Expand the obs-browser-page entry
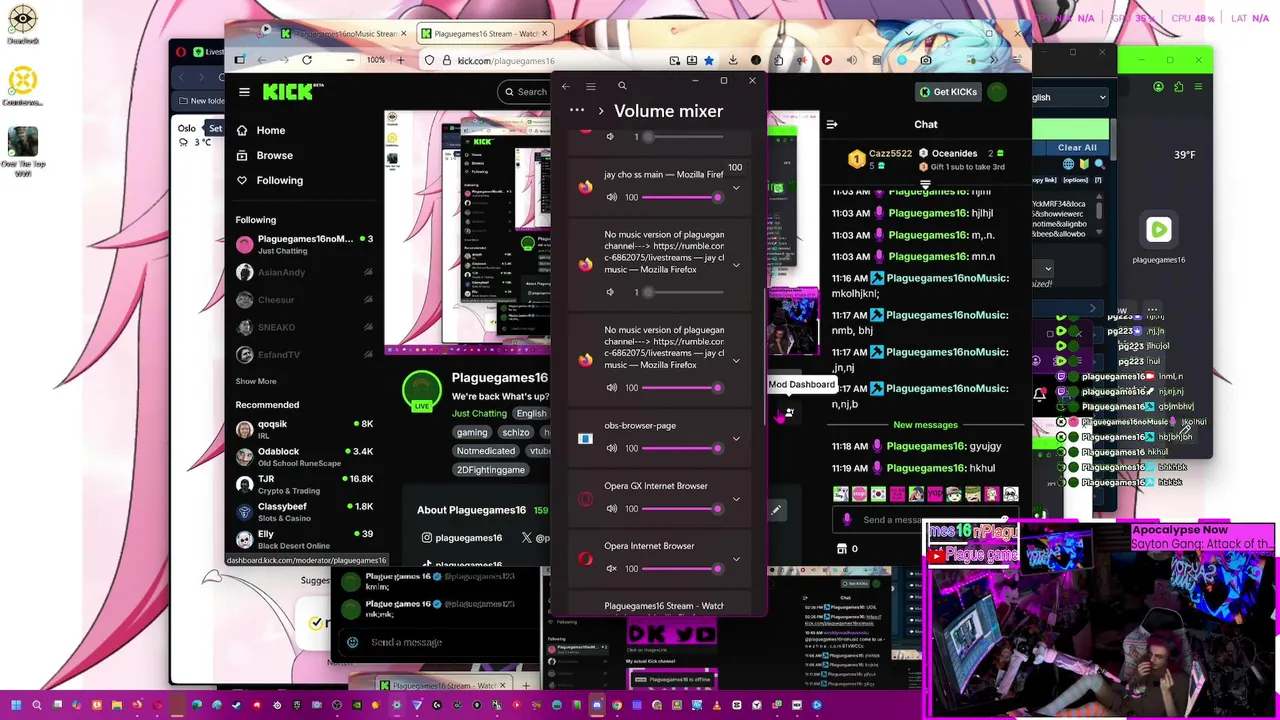This screenshot has width=1280, height=720. point(736,438)
